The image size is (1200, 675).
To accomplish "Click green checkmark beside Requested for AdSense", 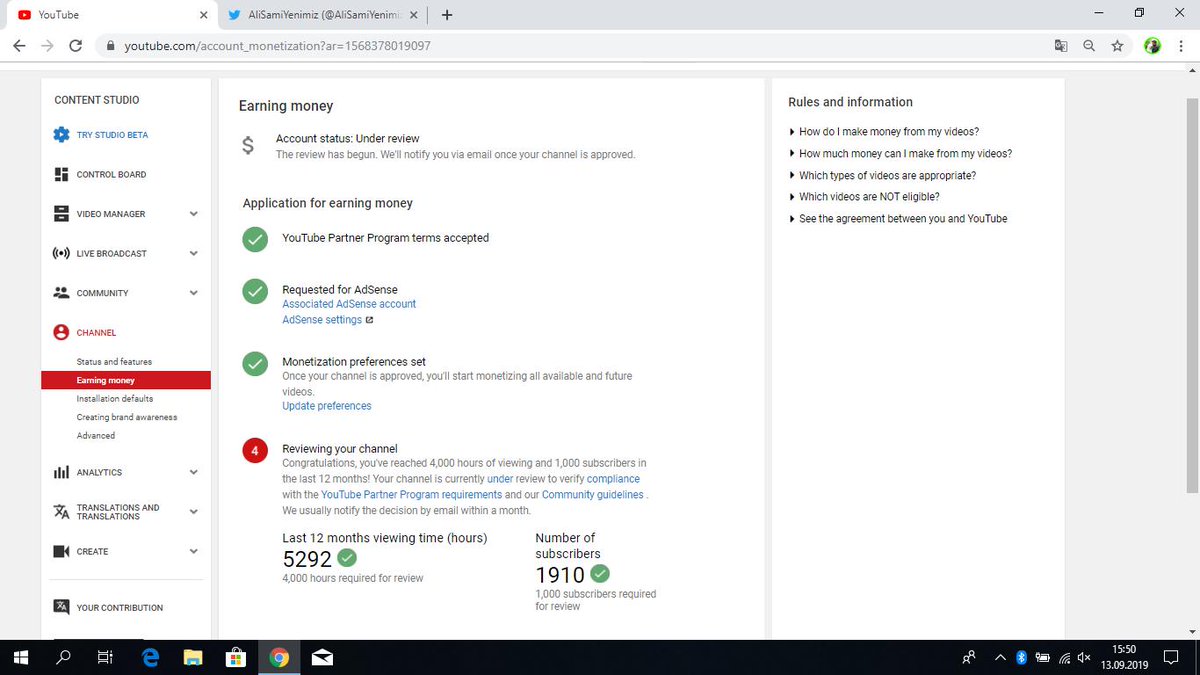I will tap(255, 292).
